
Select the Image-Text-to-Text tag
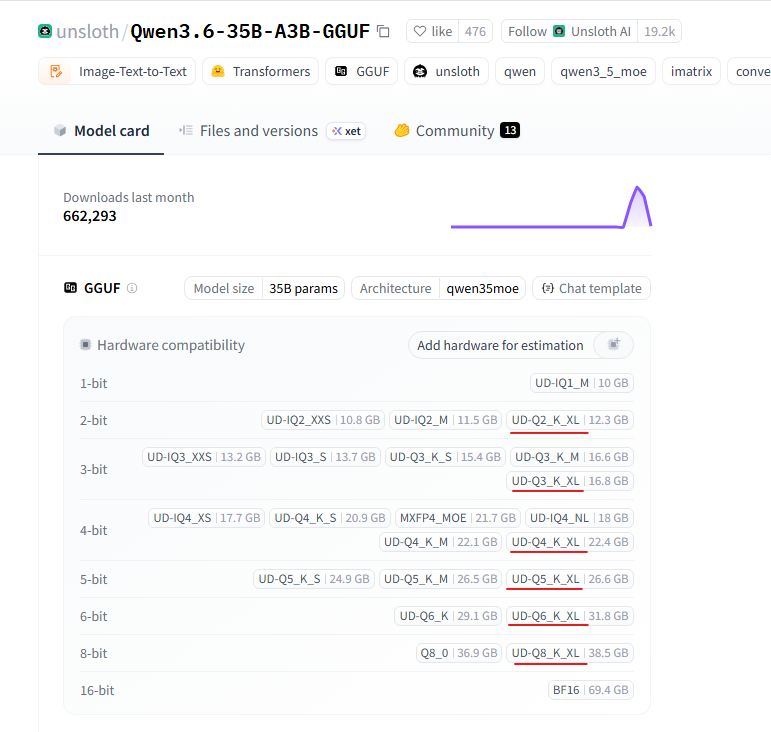tap(117, 72)
